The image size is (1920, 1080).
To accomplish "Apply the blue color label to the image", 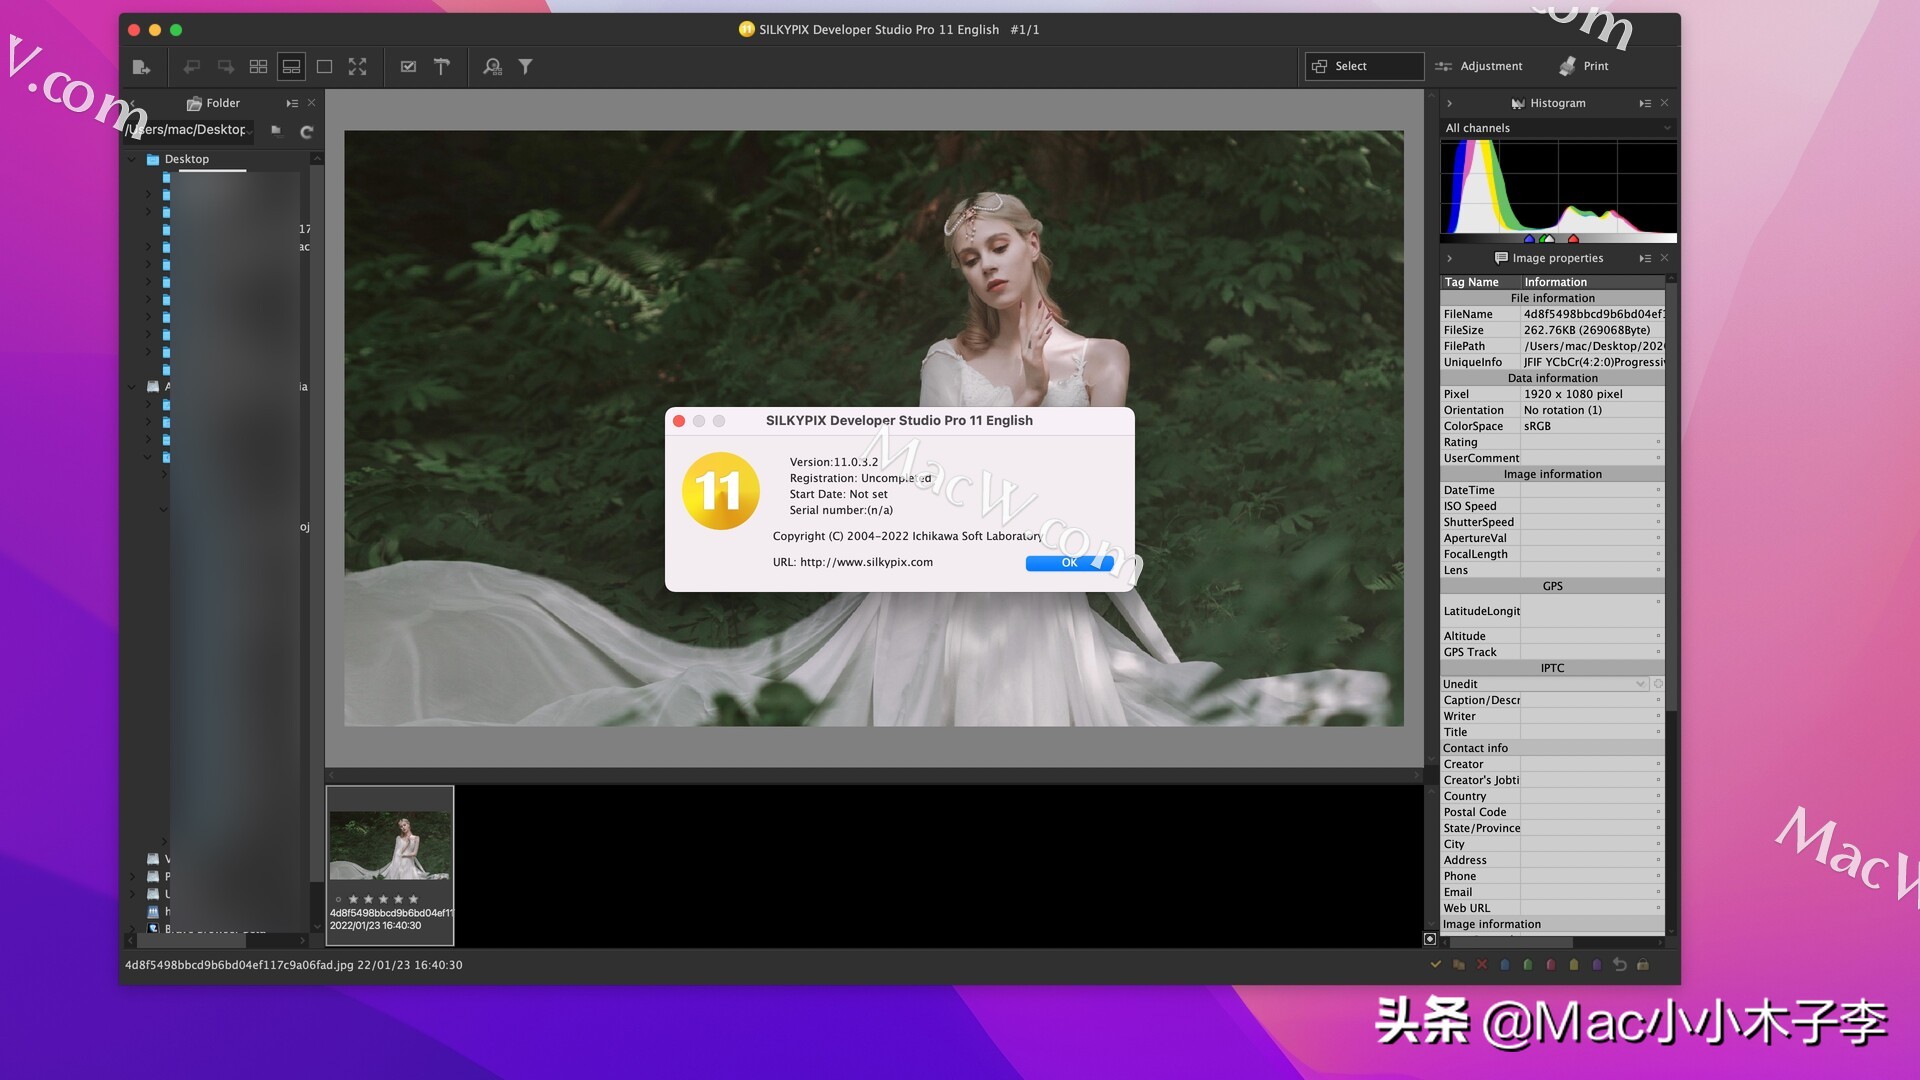I will click(x=1506, y=965).
